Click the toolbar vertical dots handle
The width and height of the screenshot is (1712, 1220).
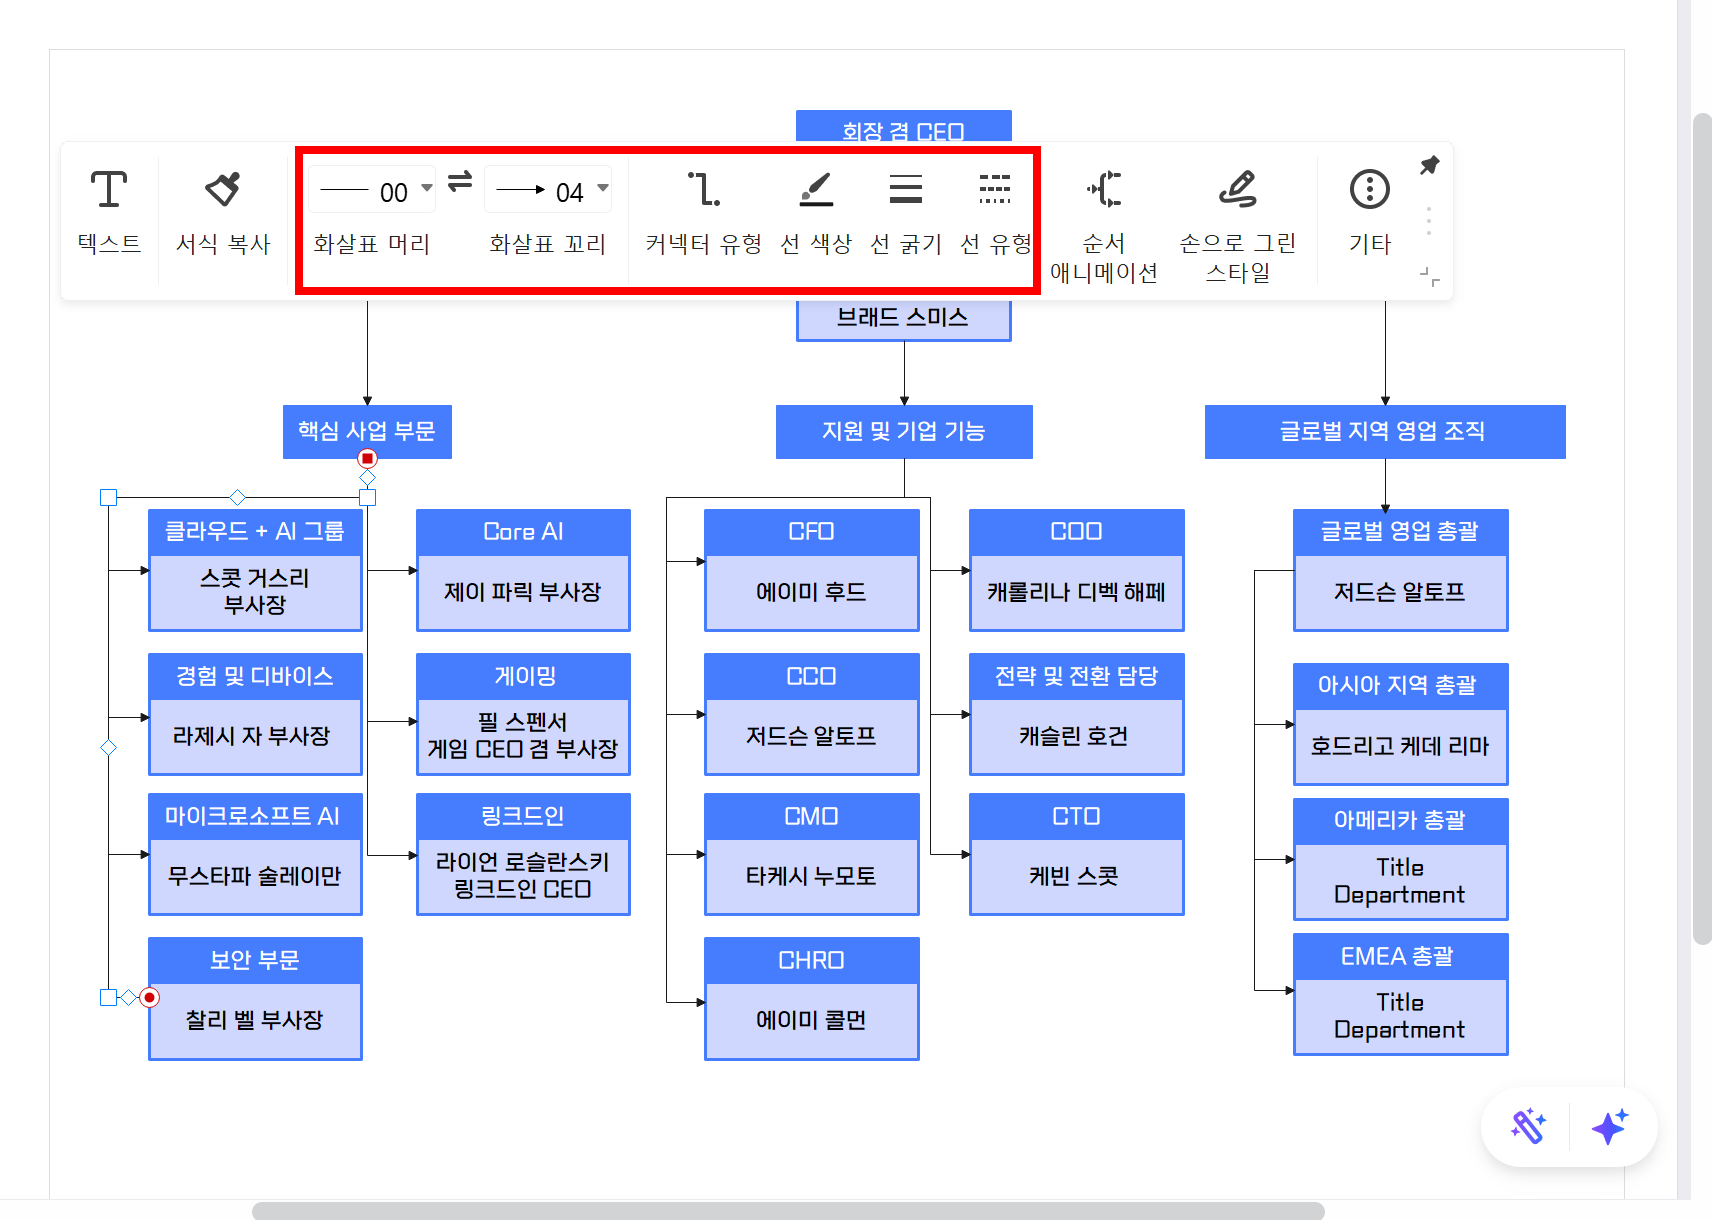pyautogui.click(x=1429, y=220)
